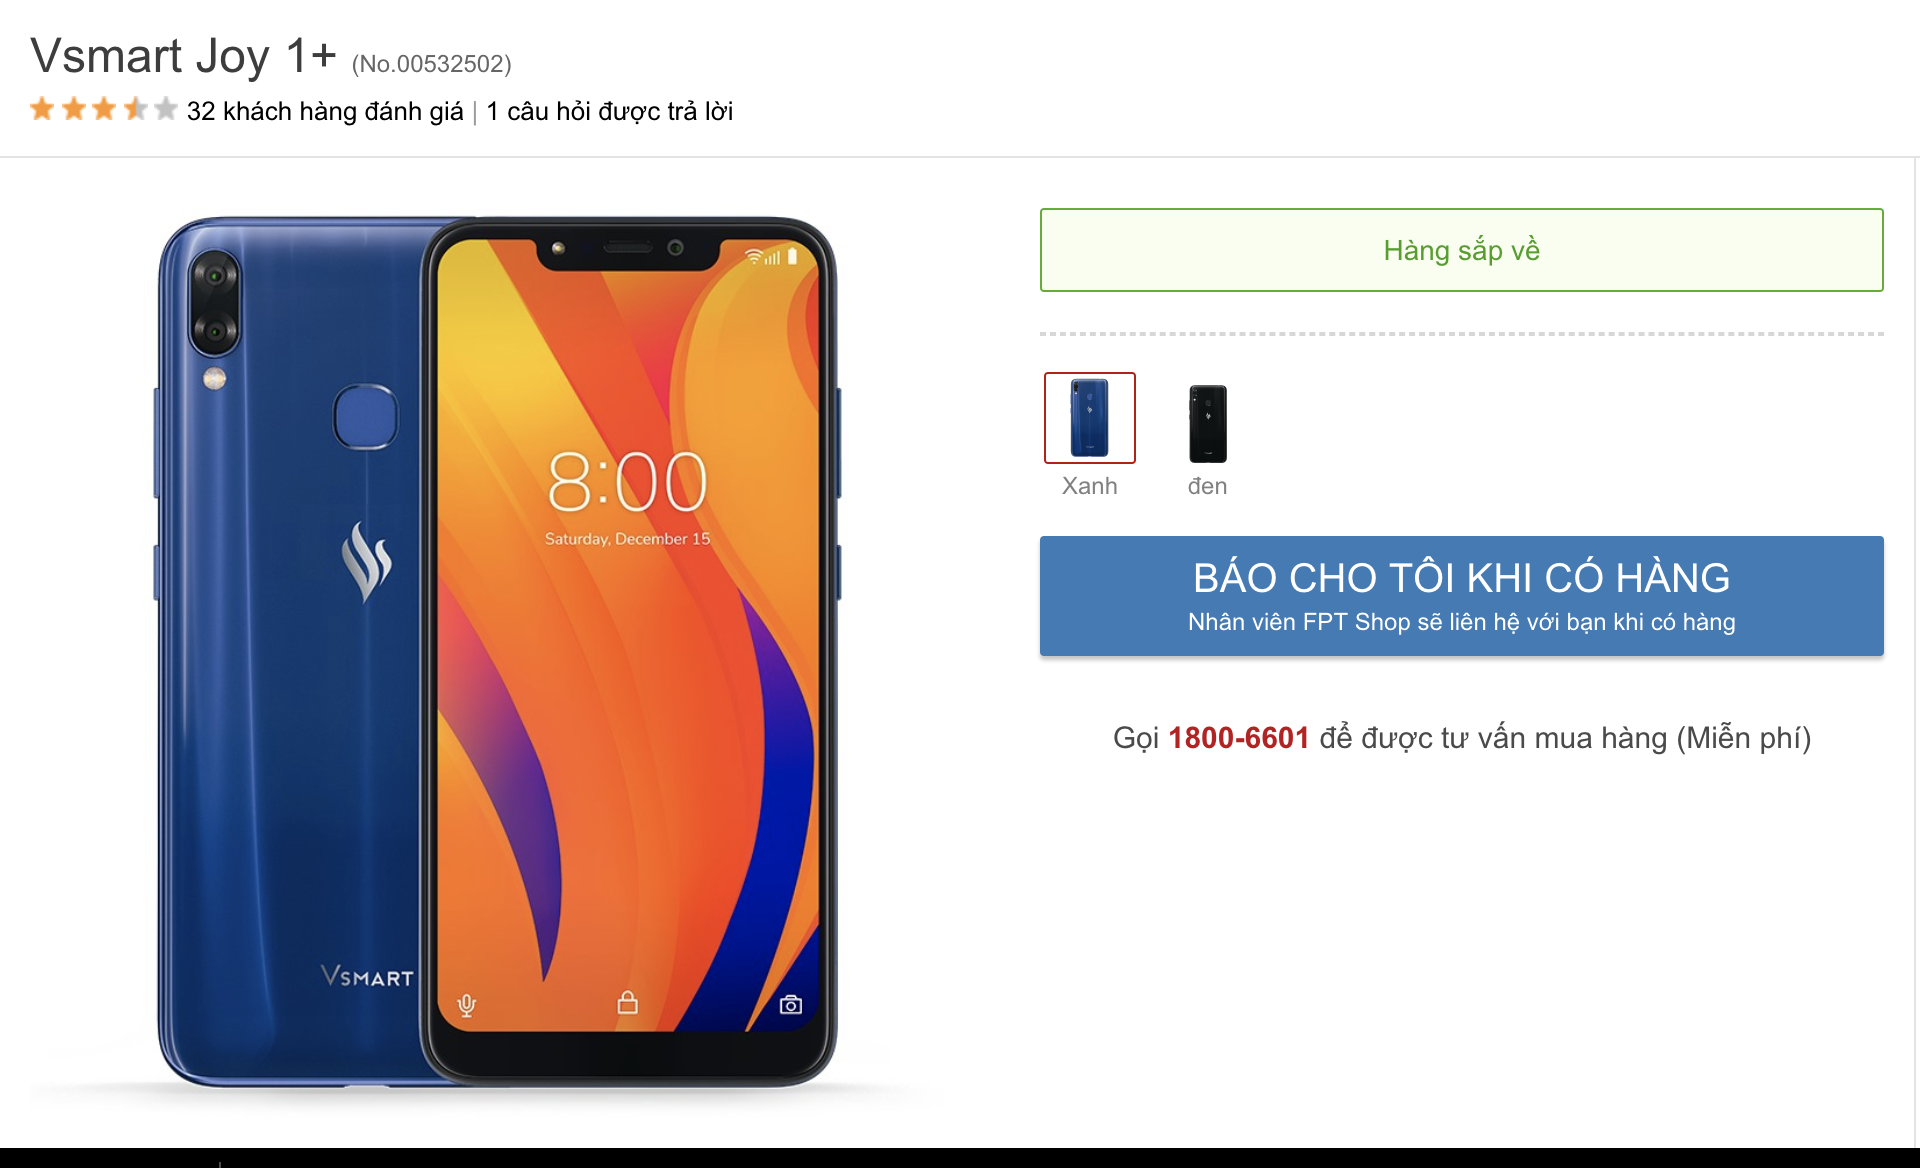Click the first rating star
The width and height of the screenshot is (1920, 1168).
(42, 108)
